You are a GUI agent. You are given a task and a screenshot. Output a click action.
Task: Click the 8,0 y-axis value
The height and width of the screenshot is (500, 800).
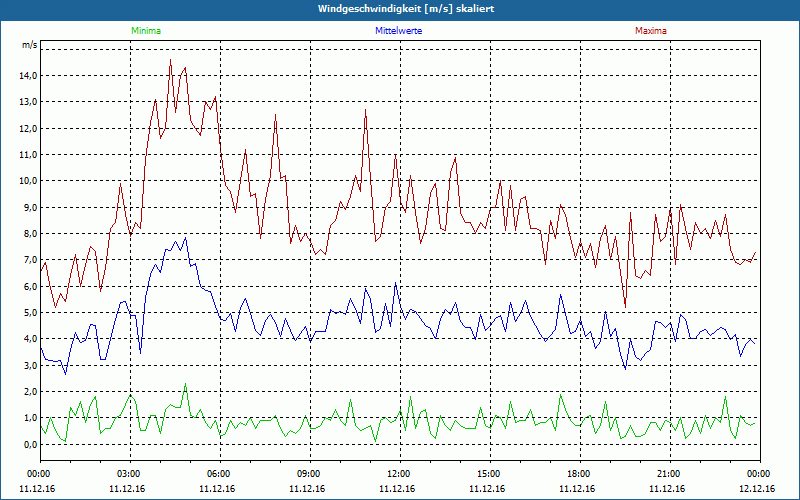click(x=30, y=234)
